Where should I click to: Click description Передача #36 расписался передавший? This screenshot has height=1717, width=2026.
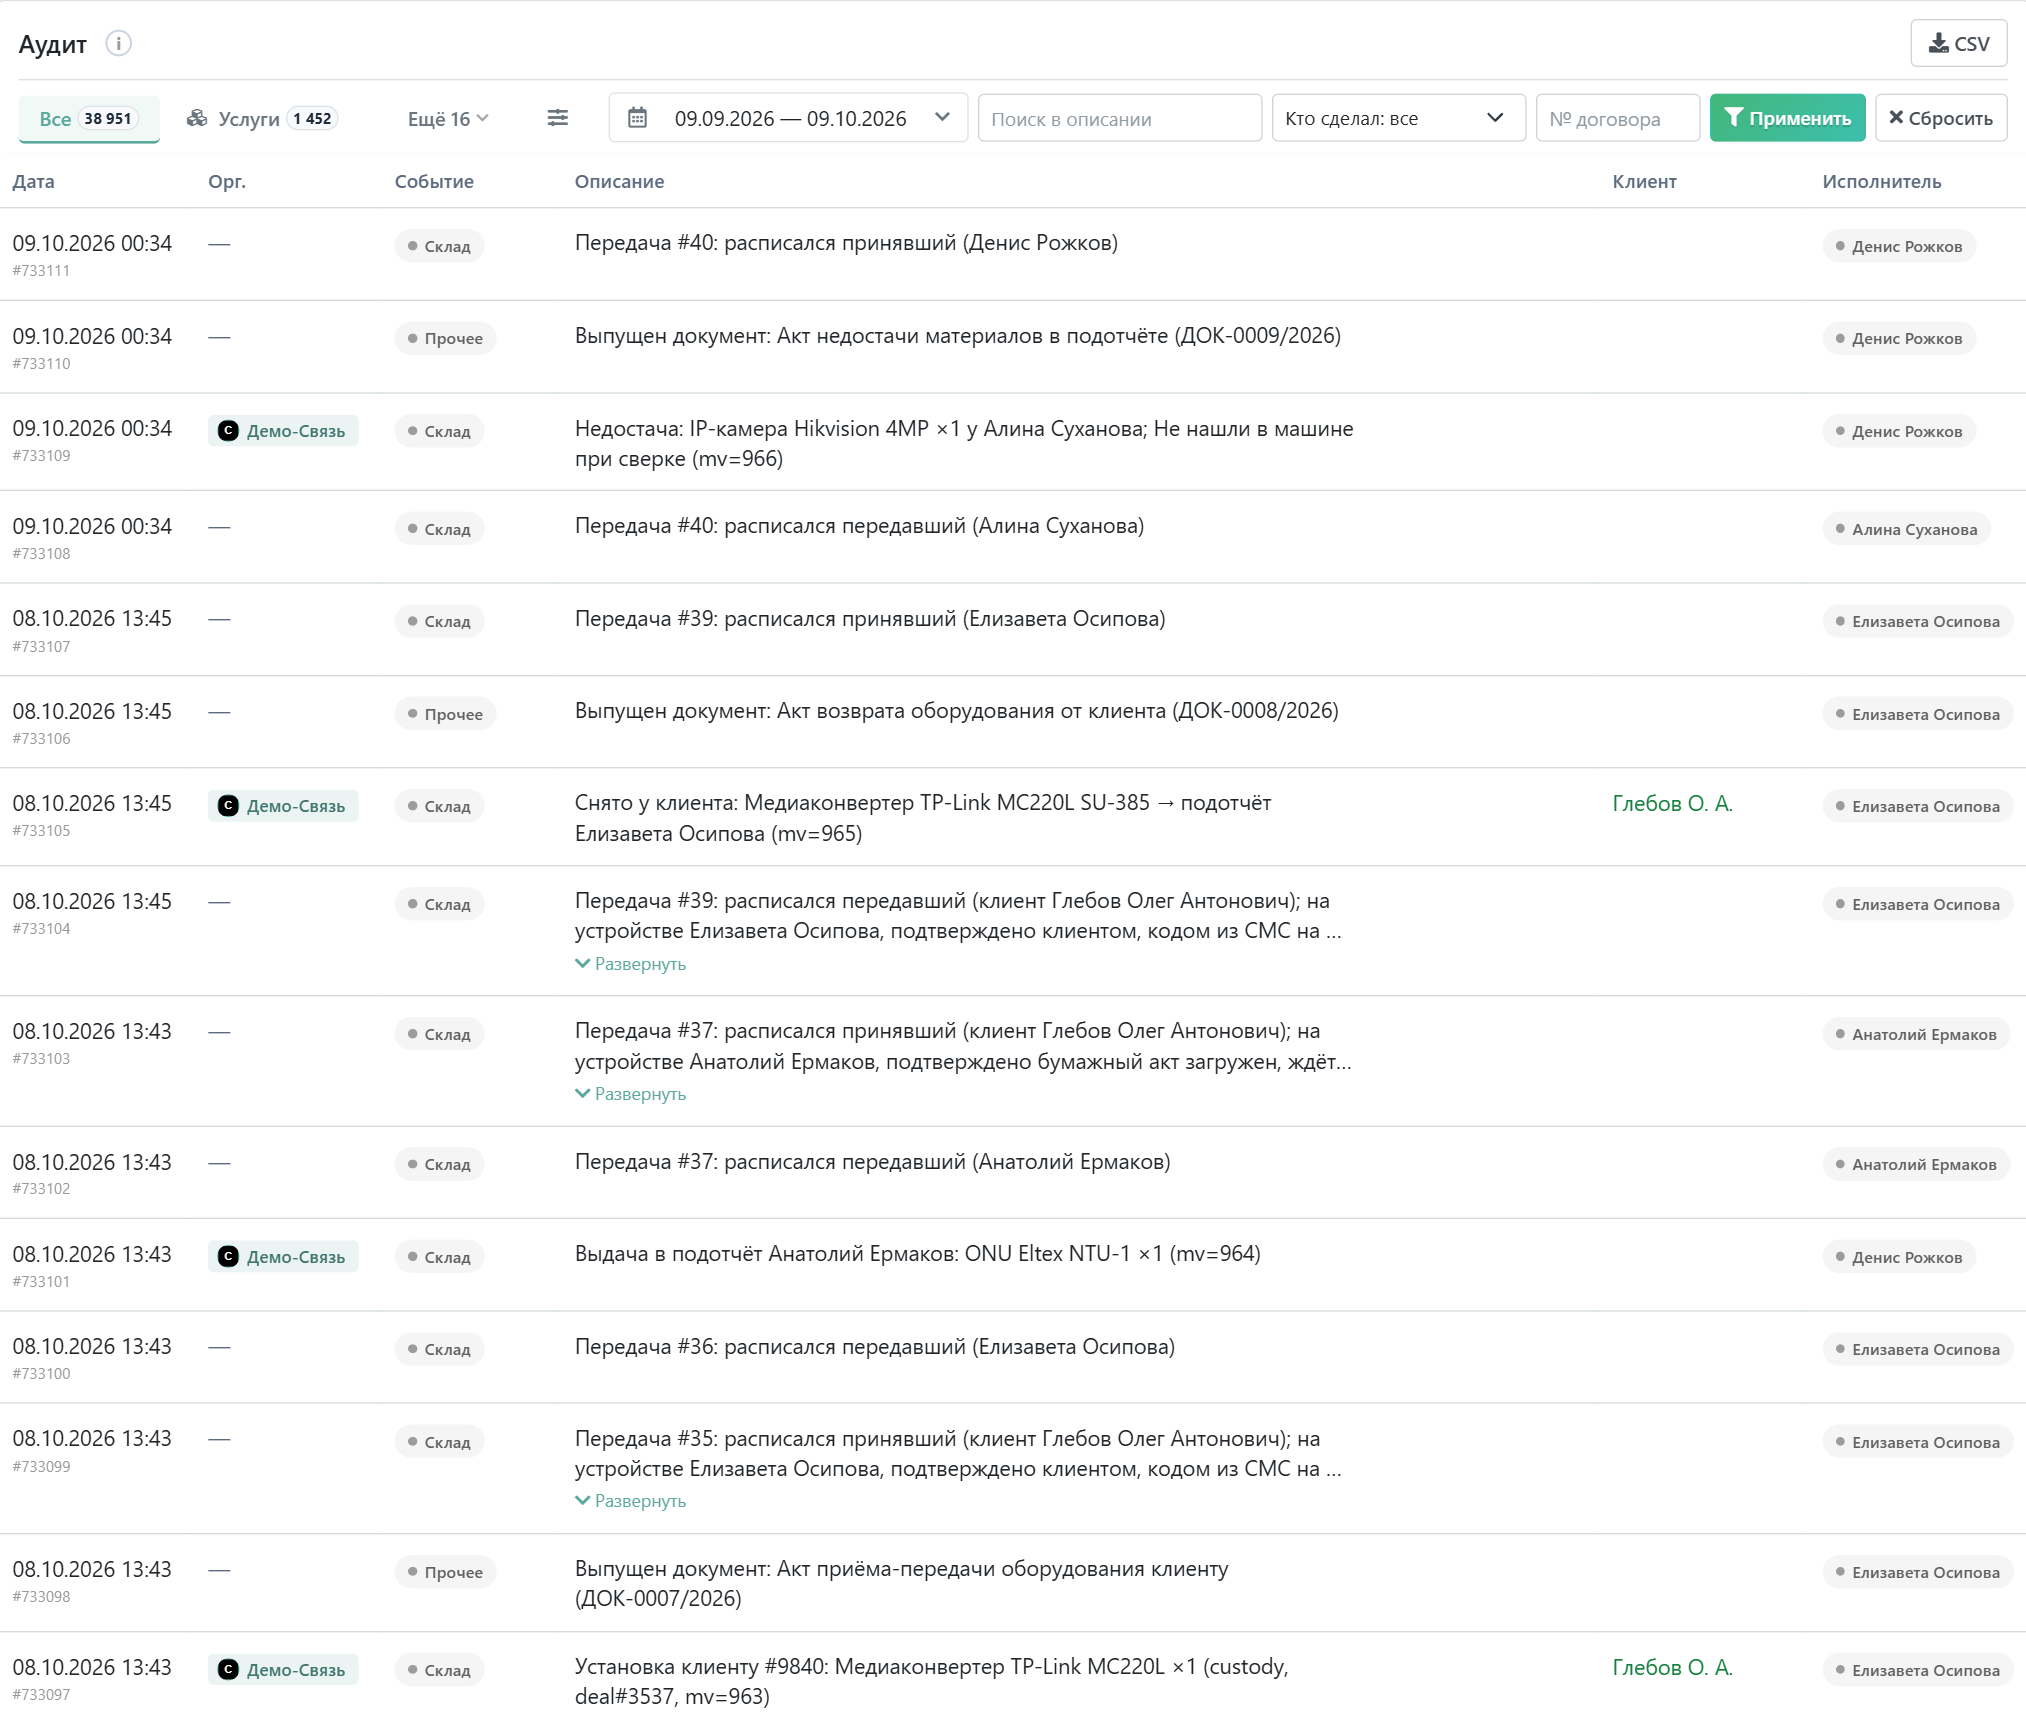coord(875,1347)
